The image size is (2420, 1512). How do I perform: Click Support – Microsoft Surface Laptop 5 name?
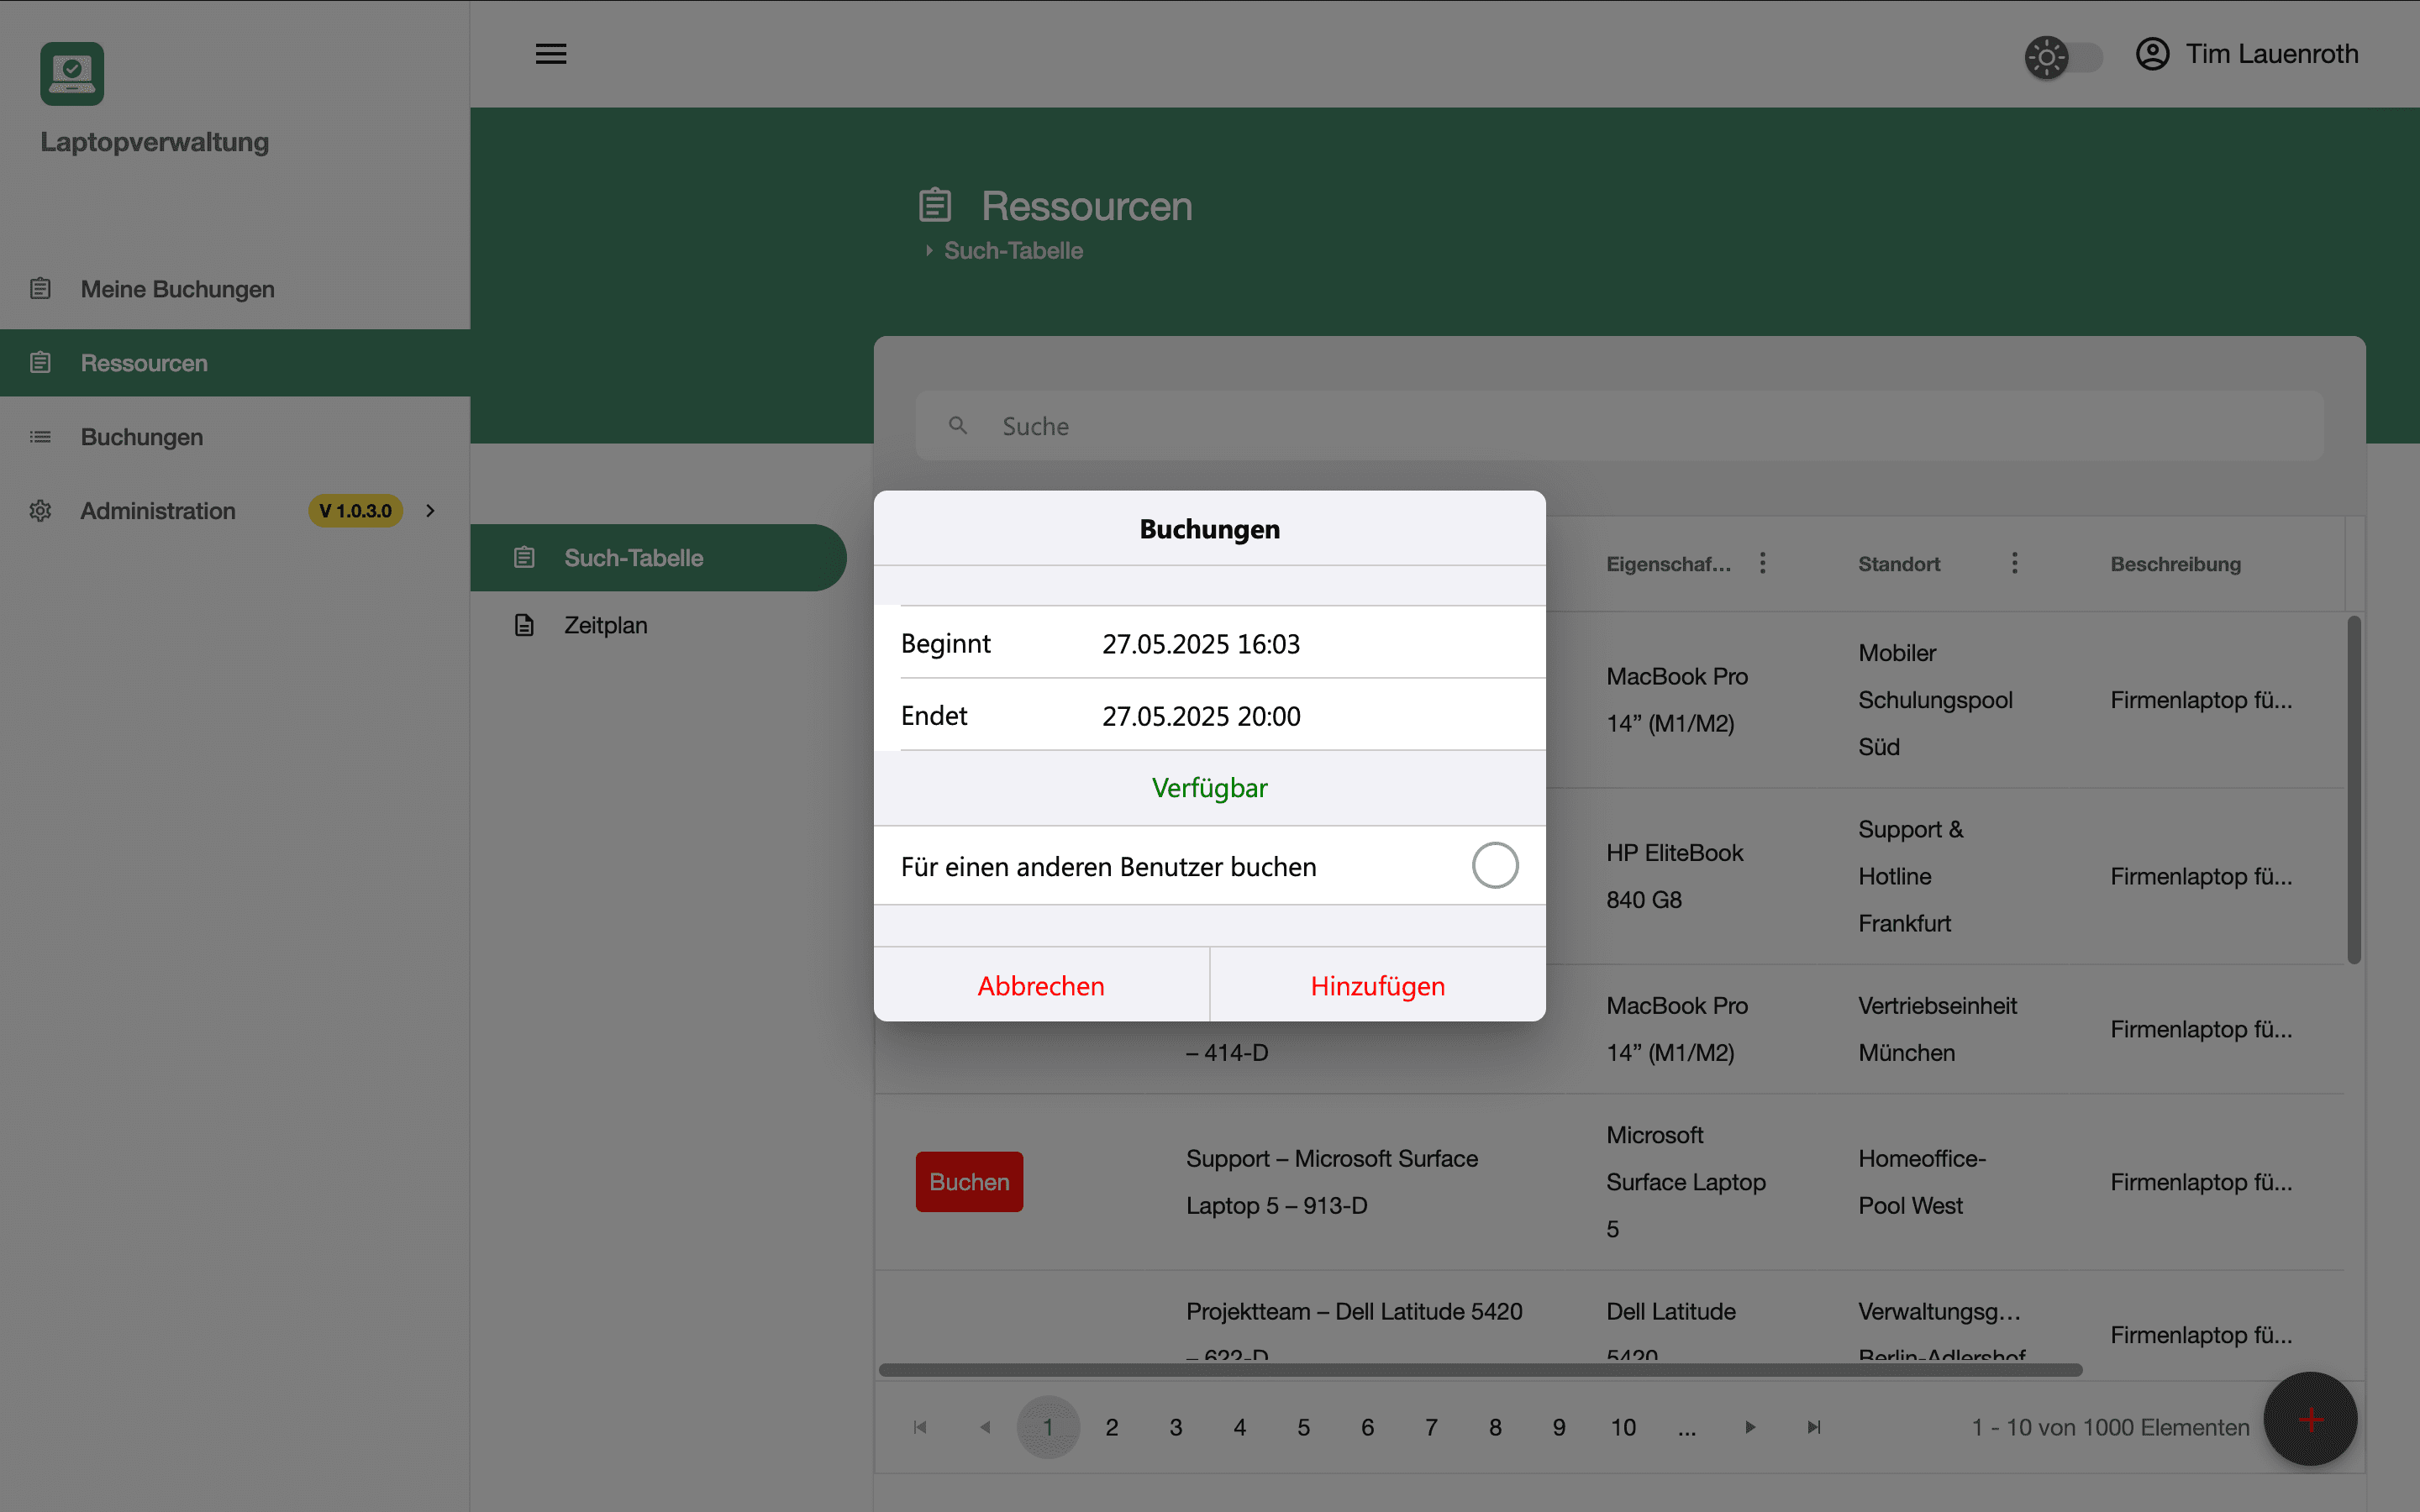[1332, 1182]
